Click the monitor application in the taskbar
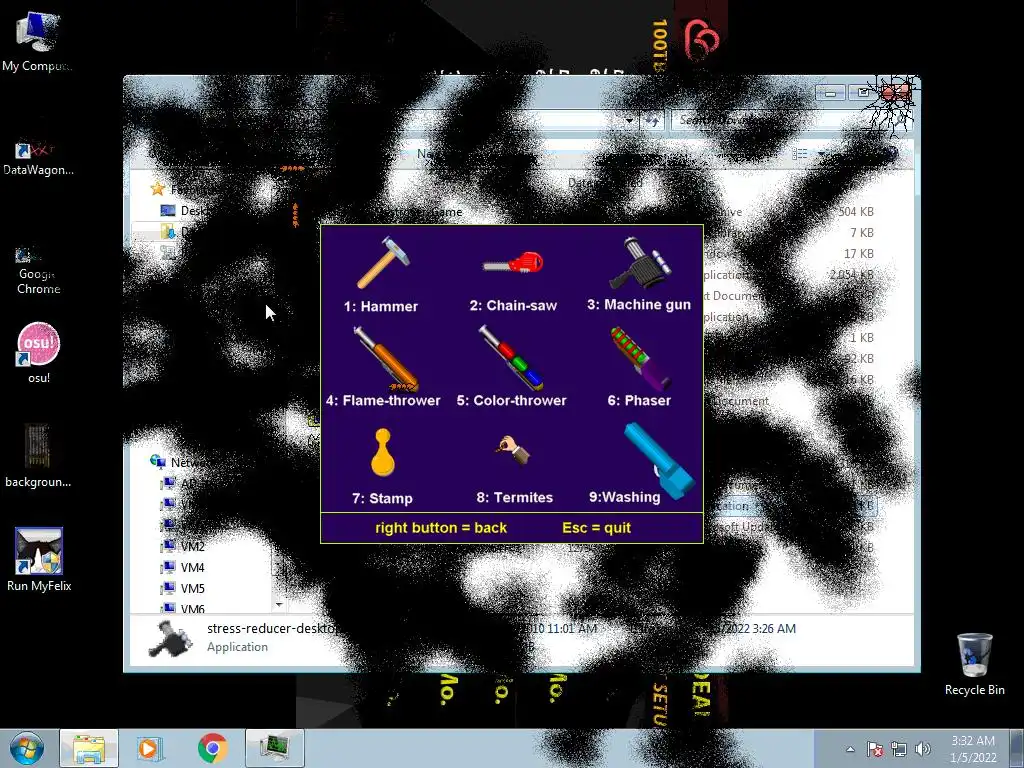The width and height of the screenshot is (1024, 768). [275, 748]
